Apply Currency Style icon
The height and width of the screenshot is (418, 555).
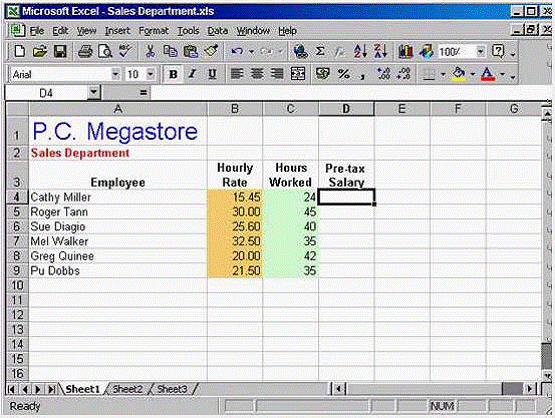click(x=322, y=74)
